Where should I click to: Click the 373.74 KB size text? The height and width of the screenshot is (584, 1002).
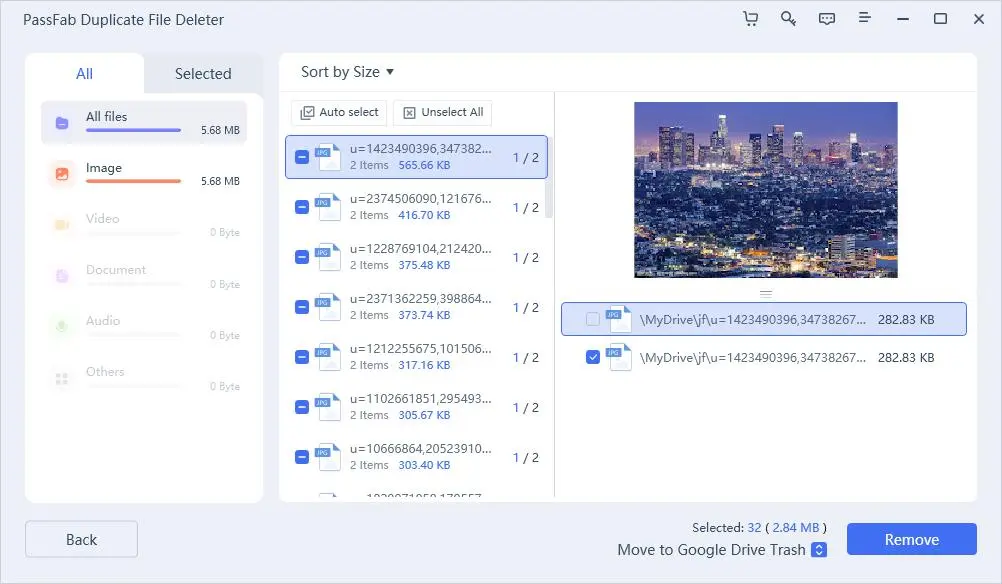[424, 315]
